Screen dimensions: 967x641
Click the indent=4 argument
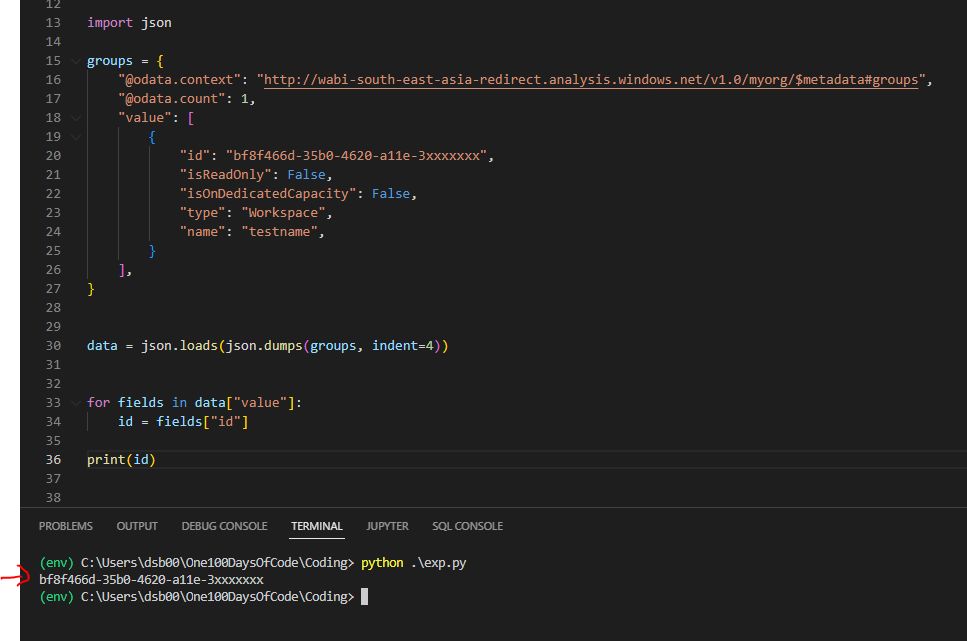point(403,345)
